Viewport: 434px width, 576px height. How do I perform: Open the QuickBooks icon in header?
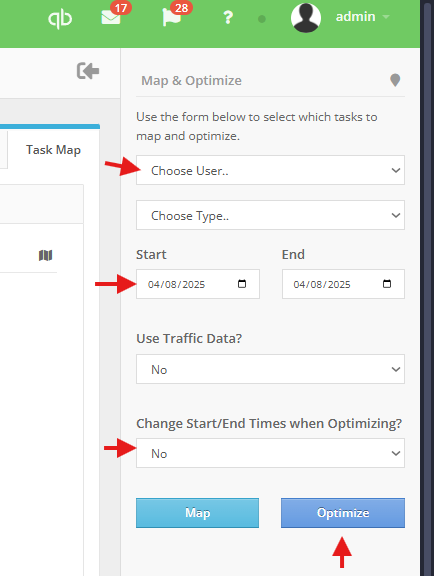point(60,18)
